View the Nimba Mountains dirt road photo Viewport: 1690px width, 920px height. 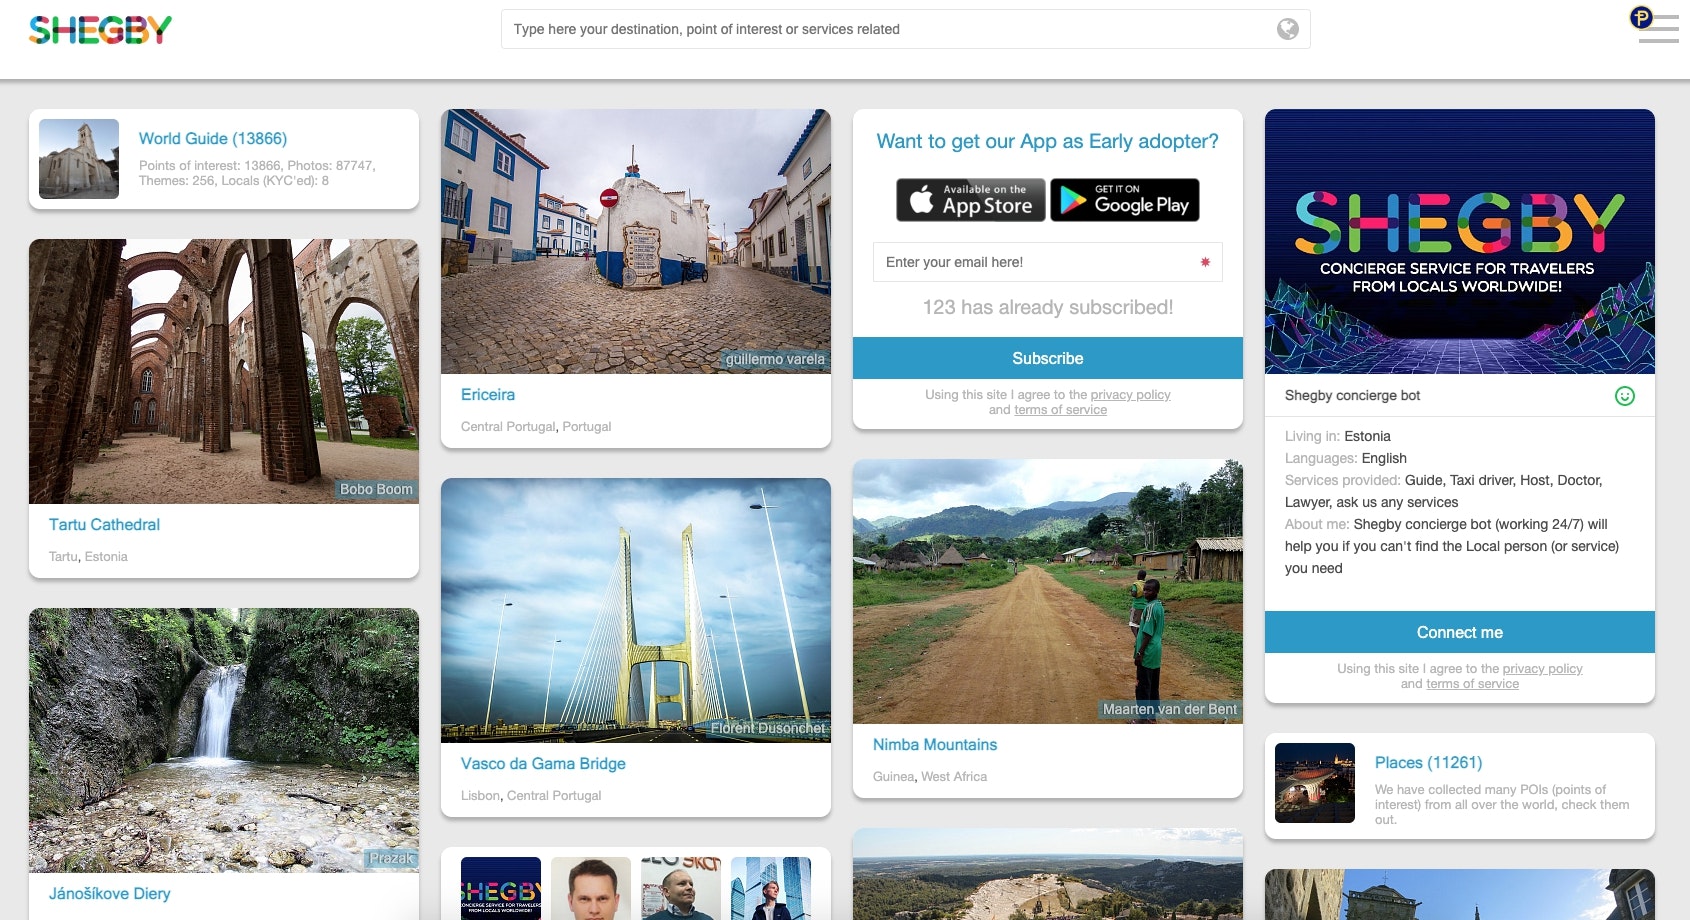(x=1048, y=591)
